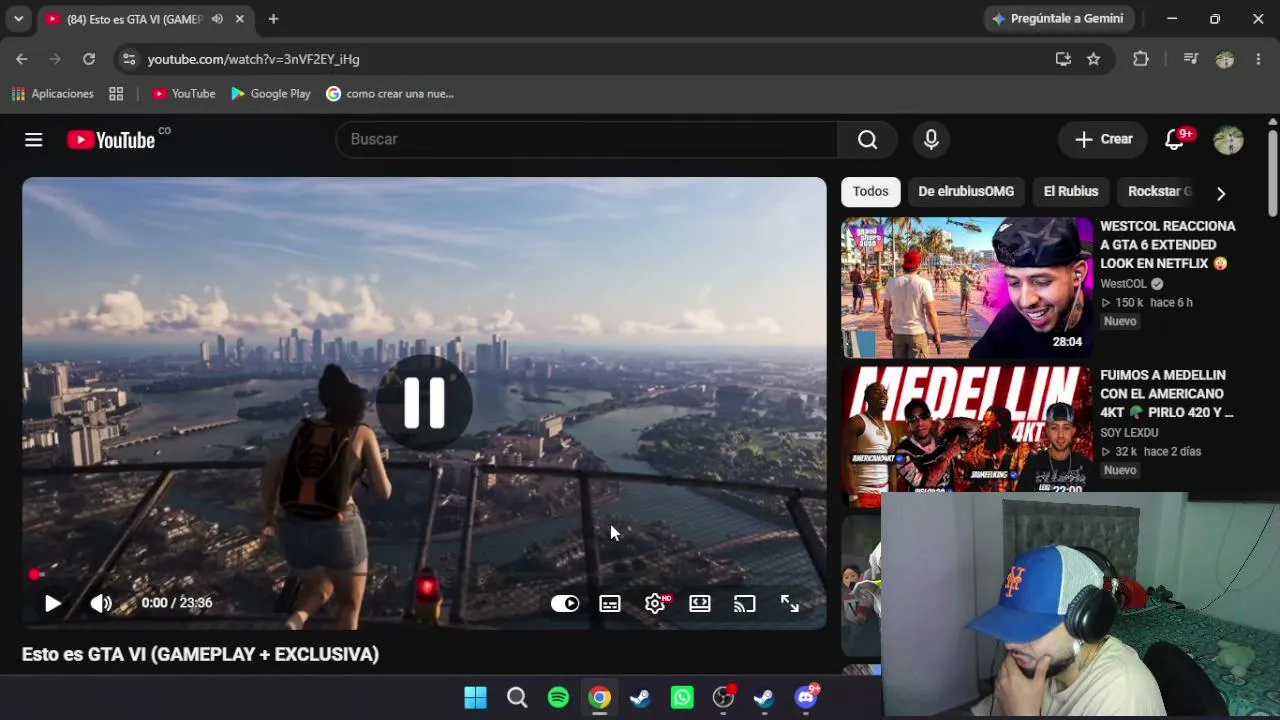1280x720 pixels.
Task: Select the Todos filter chip
Action: pyautogui.click(x=871, y=192)
